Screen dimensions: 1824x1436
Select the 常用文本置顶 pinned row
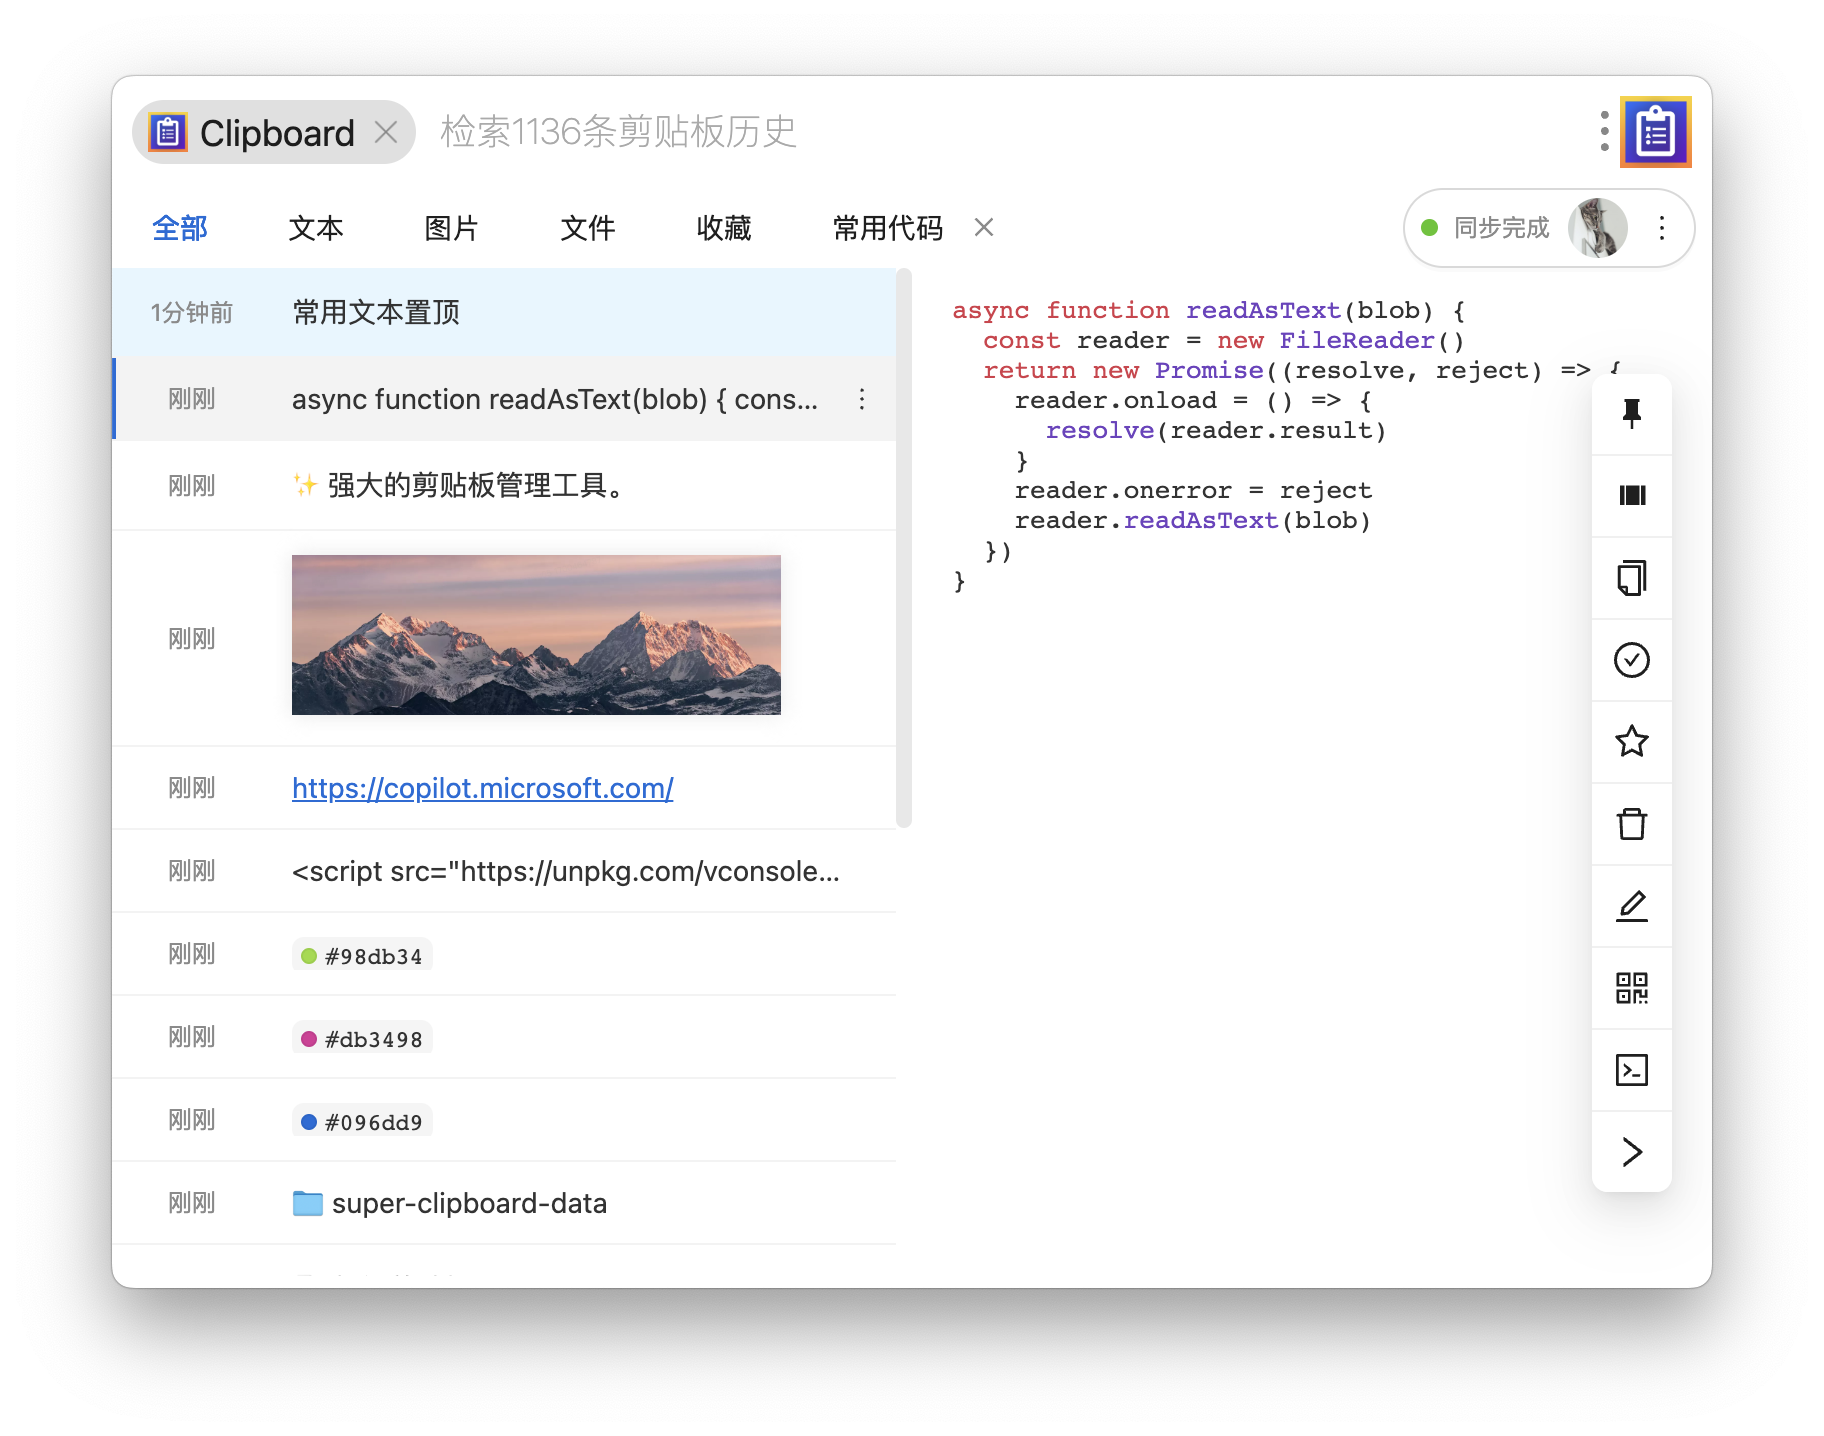(x=504, y=312)
